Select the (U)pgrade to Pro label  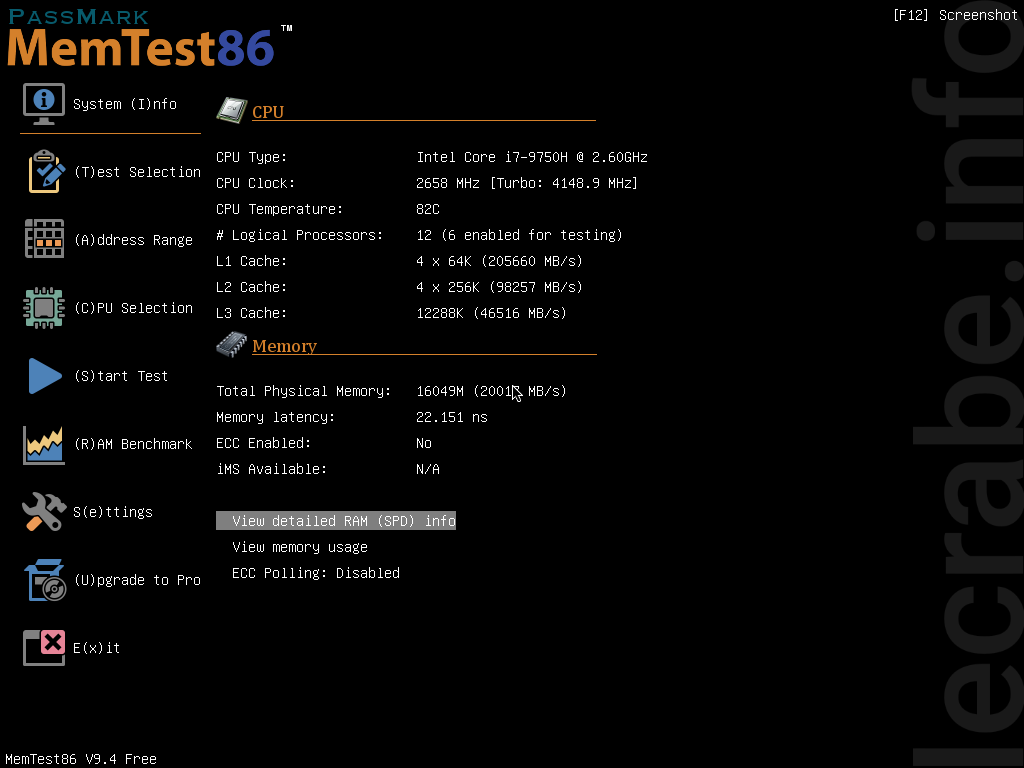[x=137, y=580]
